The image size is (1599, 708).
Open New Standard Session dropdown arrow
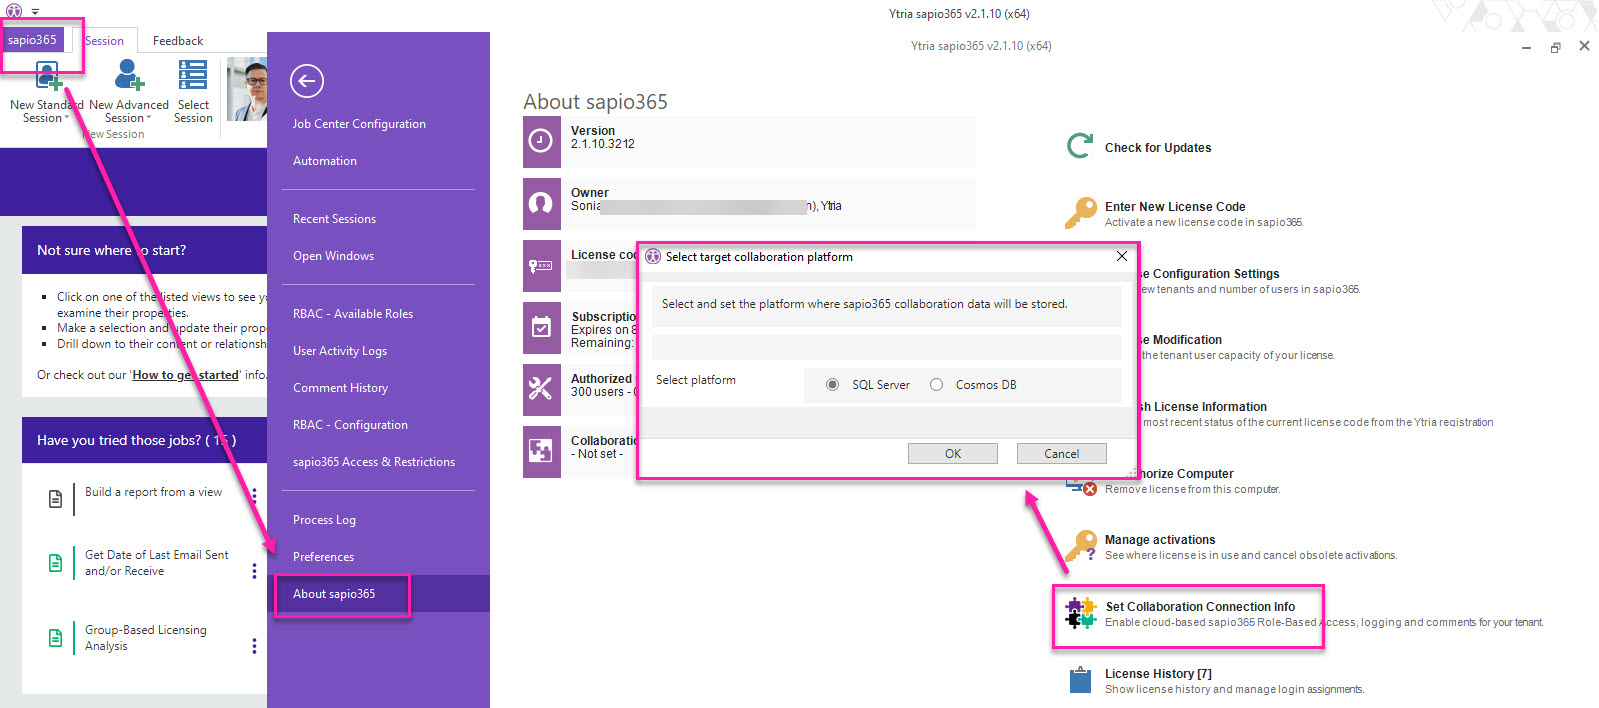tap(67, 118)
